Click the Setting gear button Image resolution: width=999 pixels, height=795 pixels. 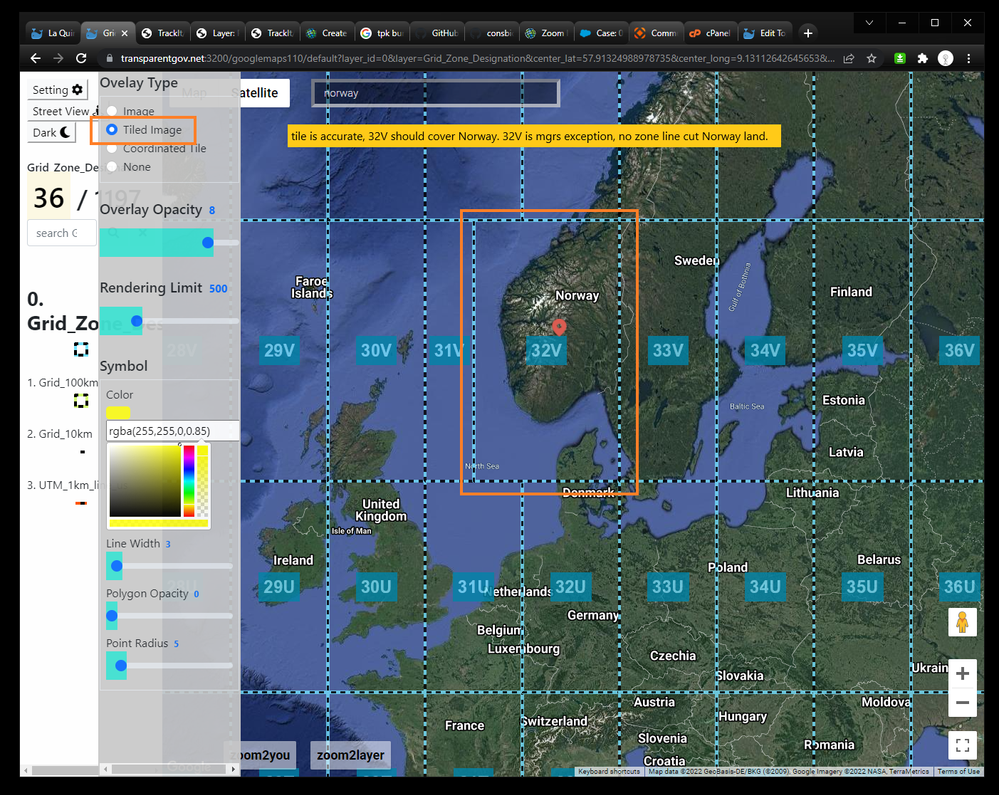[58, 90]
